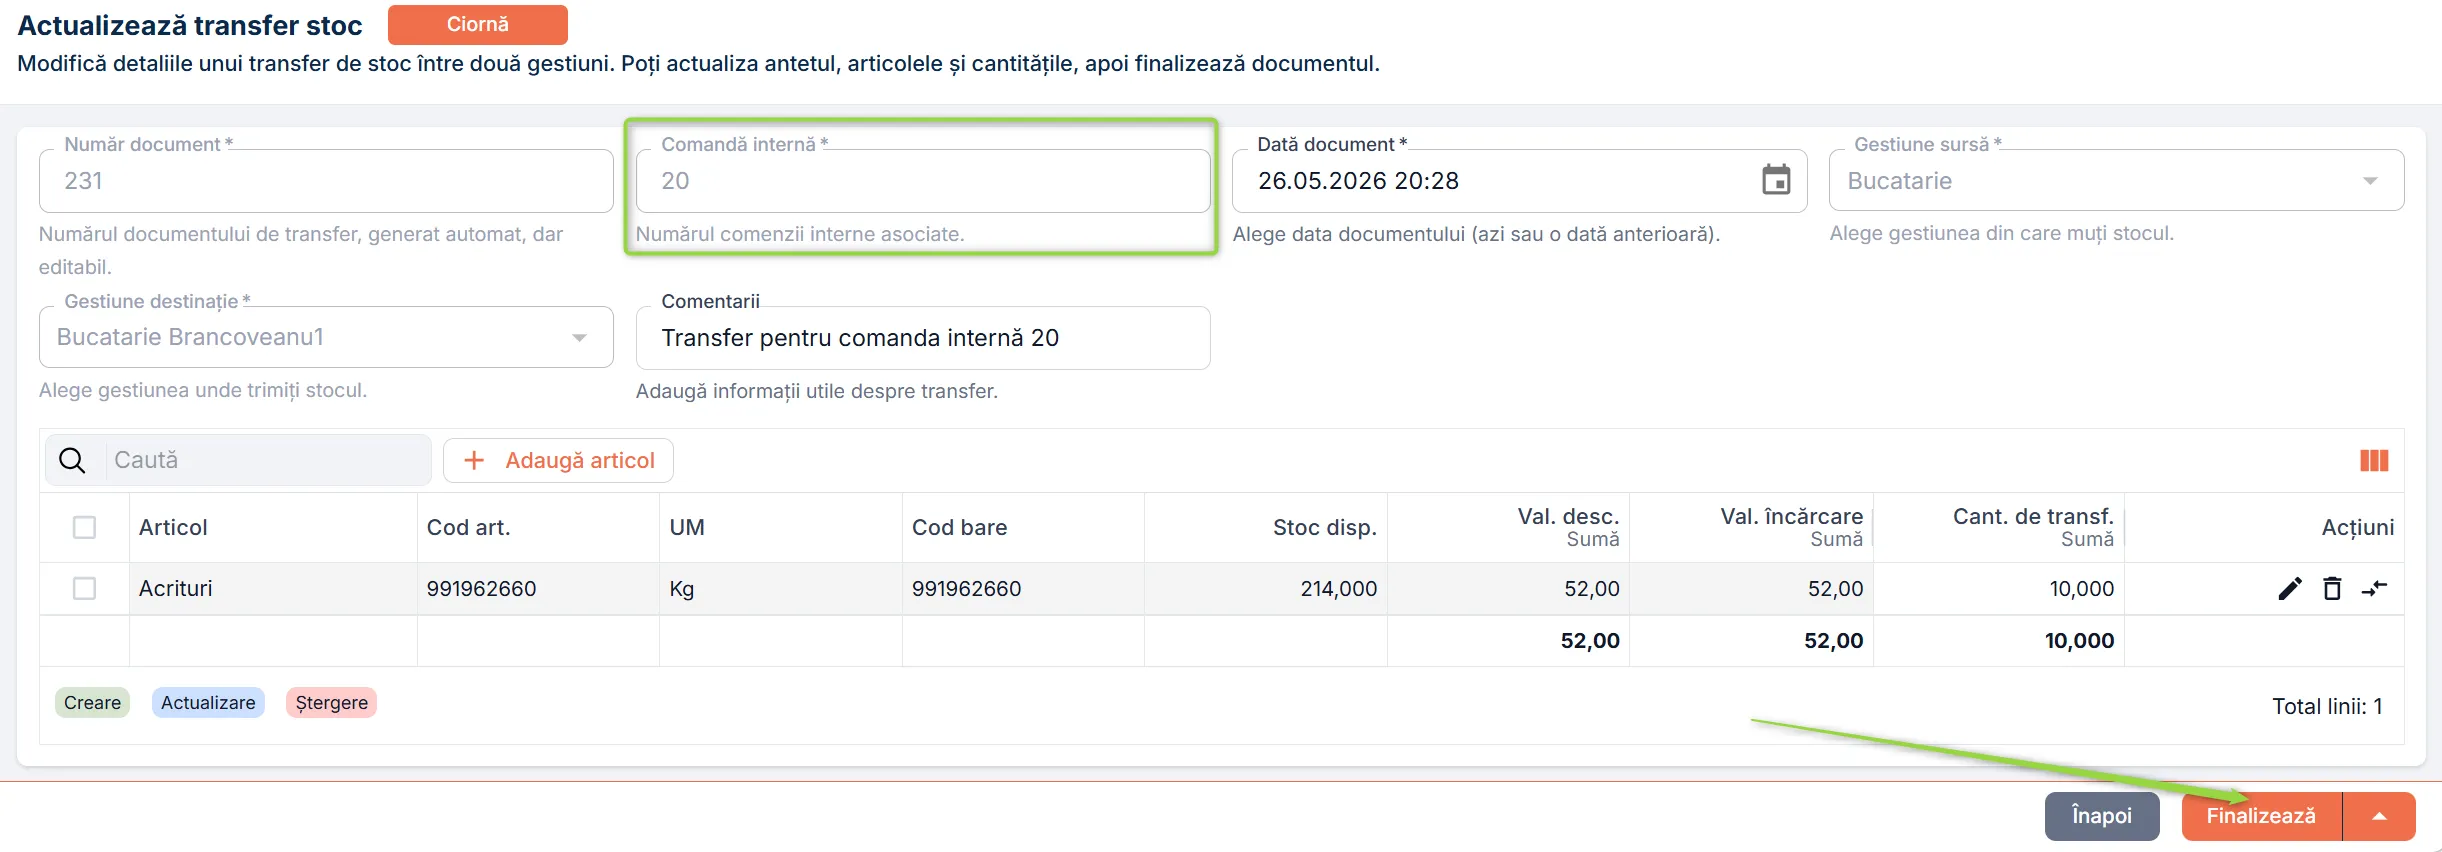Viewport: 2442px width, 852px height.
Task: Open the Gestiune sursă dropdown
Action: pyautogui.click(x=2116, y=180)
